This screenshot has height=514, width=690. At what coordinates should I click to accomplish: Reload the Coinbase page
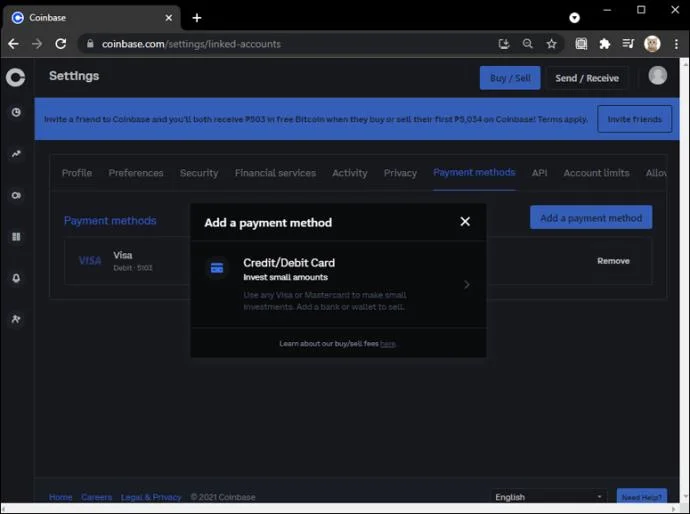tap(61, 44)
